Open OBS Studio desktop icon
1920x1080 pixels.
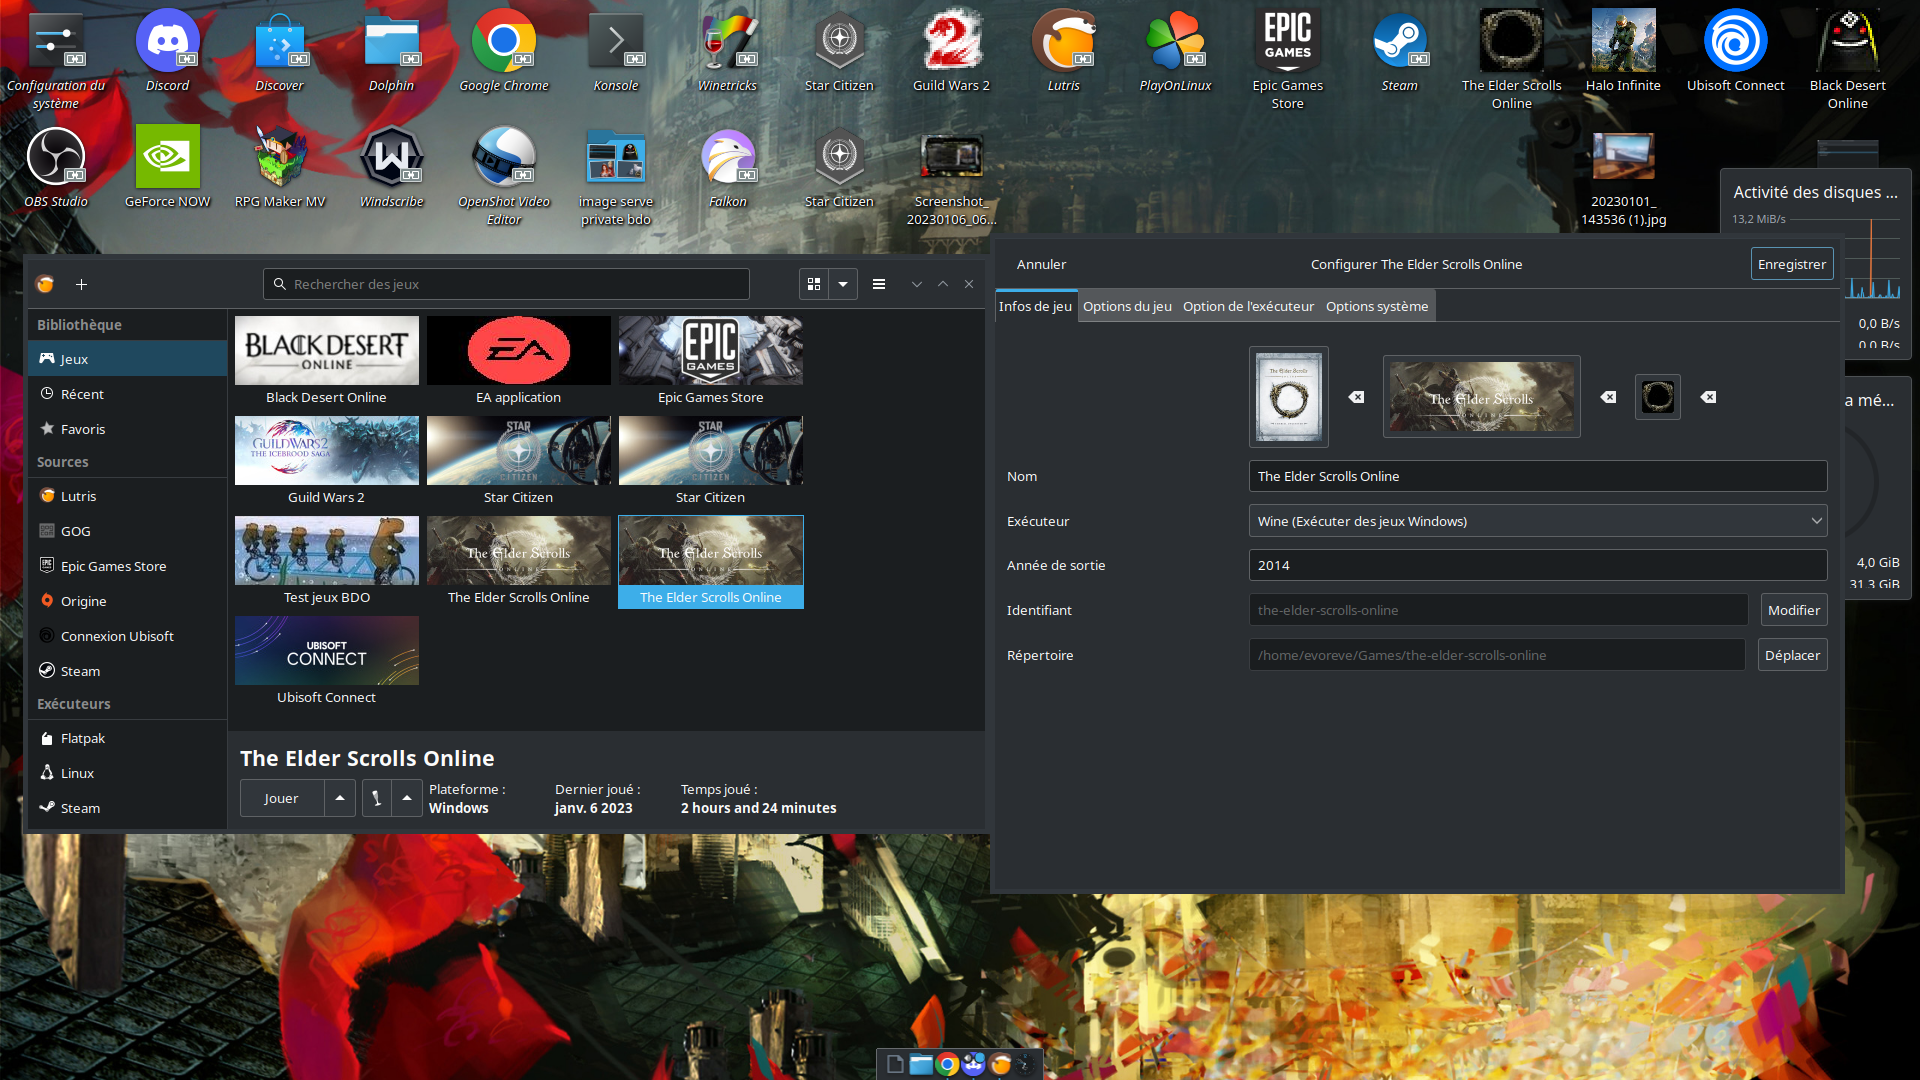pos(56,166)
